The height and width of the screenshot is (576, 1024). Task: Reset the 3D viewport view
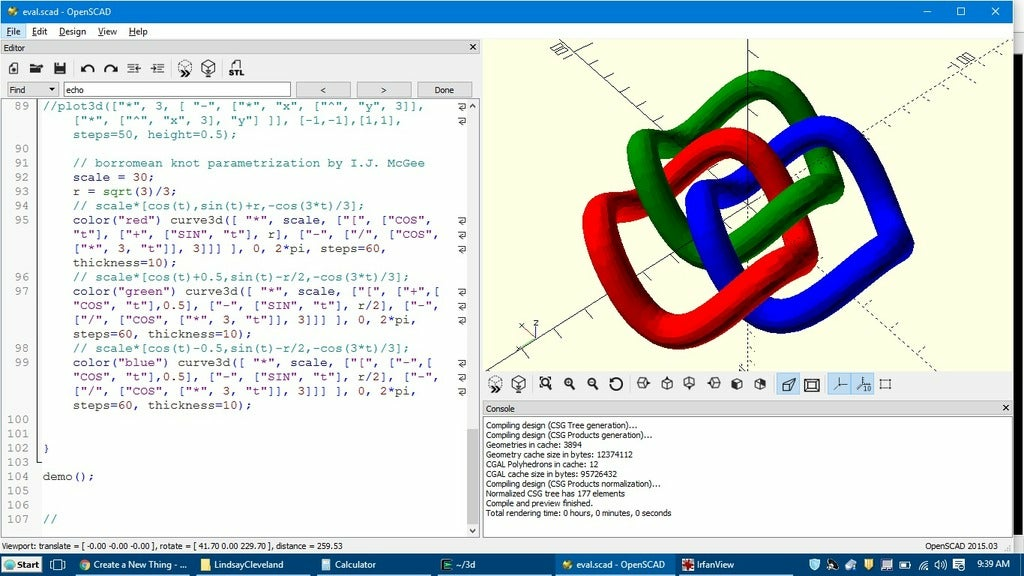(616, 383)
